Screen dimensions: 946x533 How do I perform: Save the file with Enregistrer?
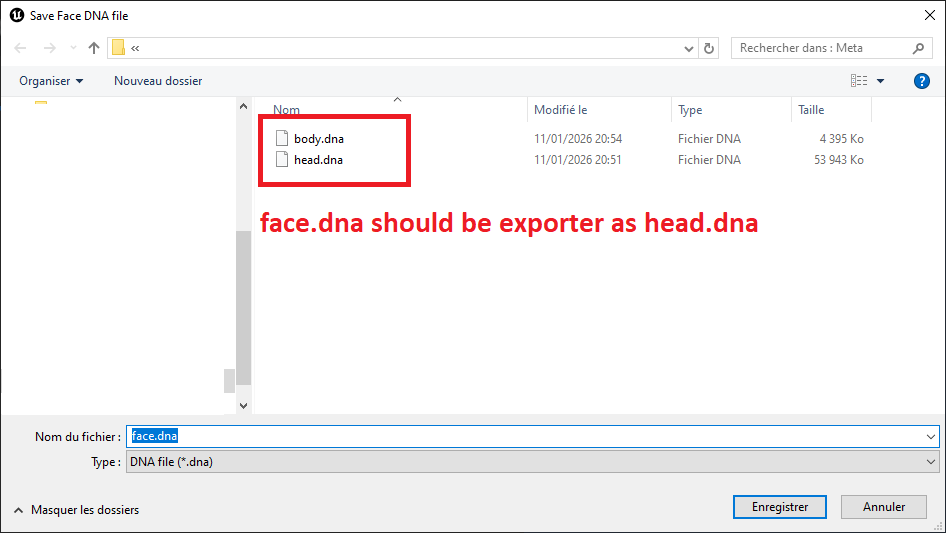pyautogui.click(x=779, y=507)
